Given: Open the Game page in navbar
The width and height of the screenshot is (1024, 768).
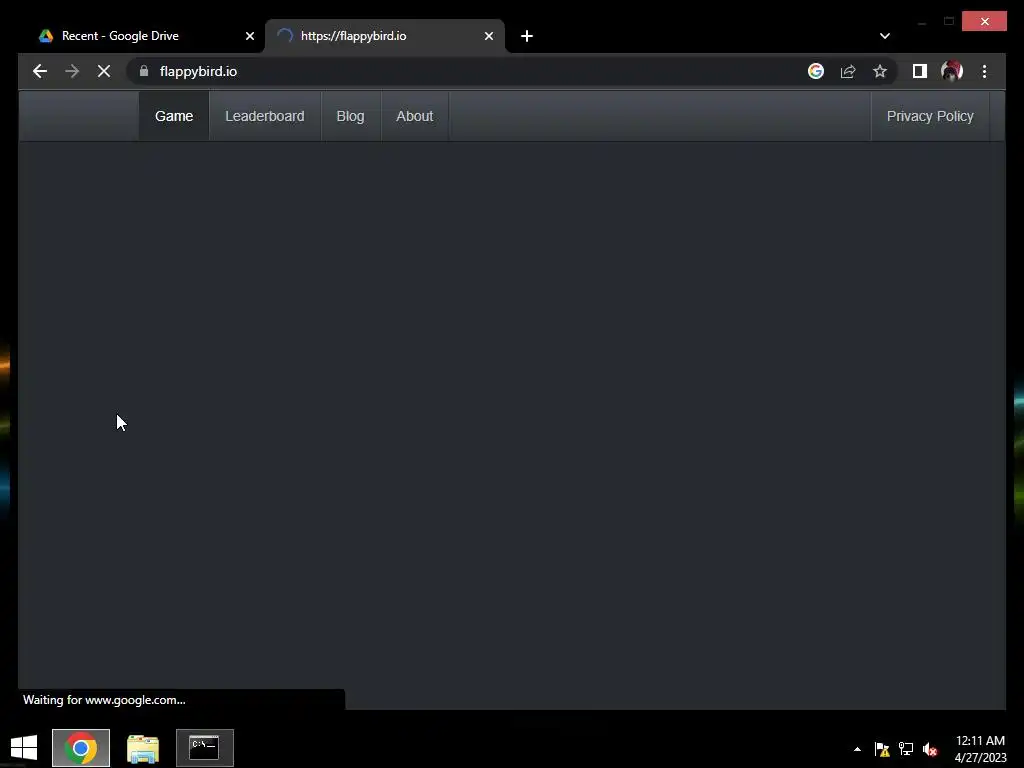Looking at the screenshot, I should [174, 116].
